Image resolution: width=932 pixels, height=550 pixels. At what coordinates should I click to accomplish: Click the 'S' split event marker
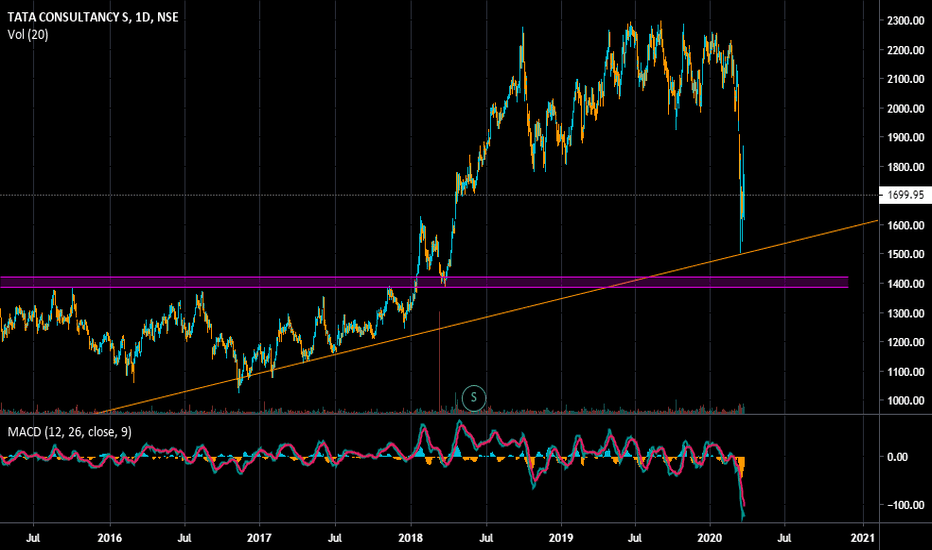coord(474,397)
